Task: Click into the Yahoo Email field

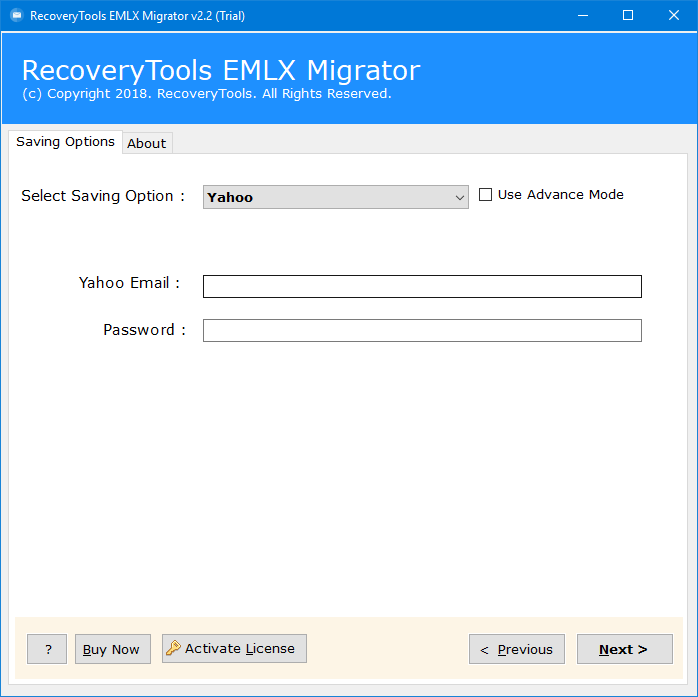Action: (422, 286)
